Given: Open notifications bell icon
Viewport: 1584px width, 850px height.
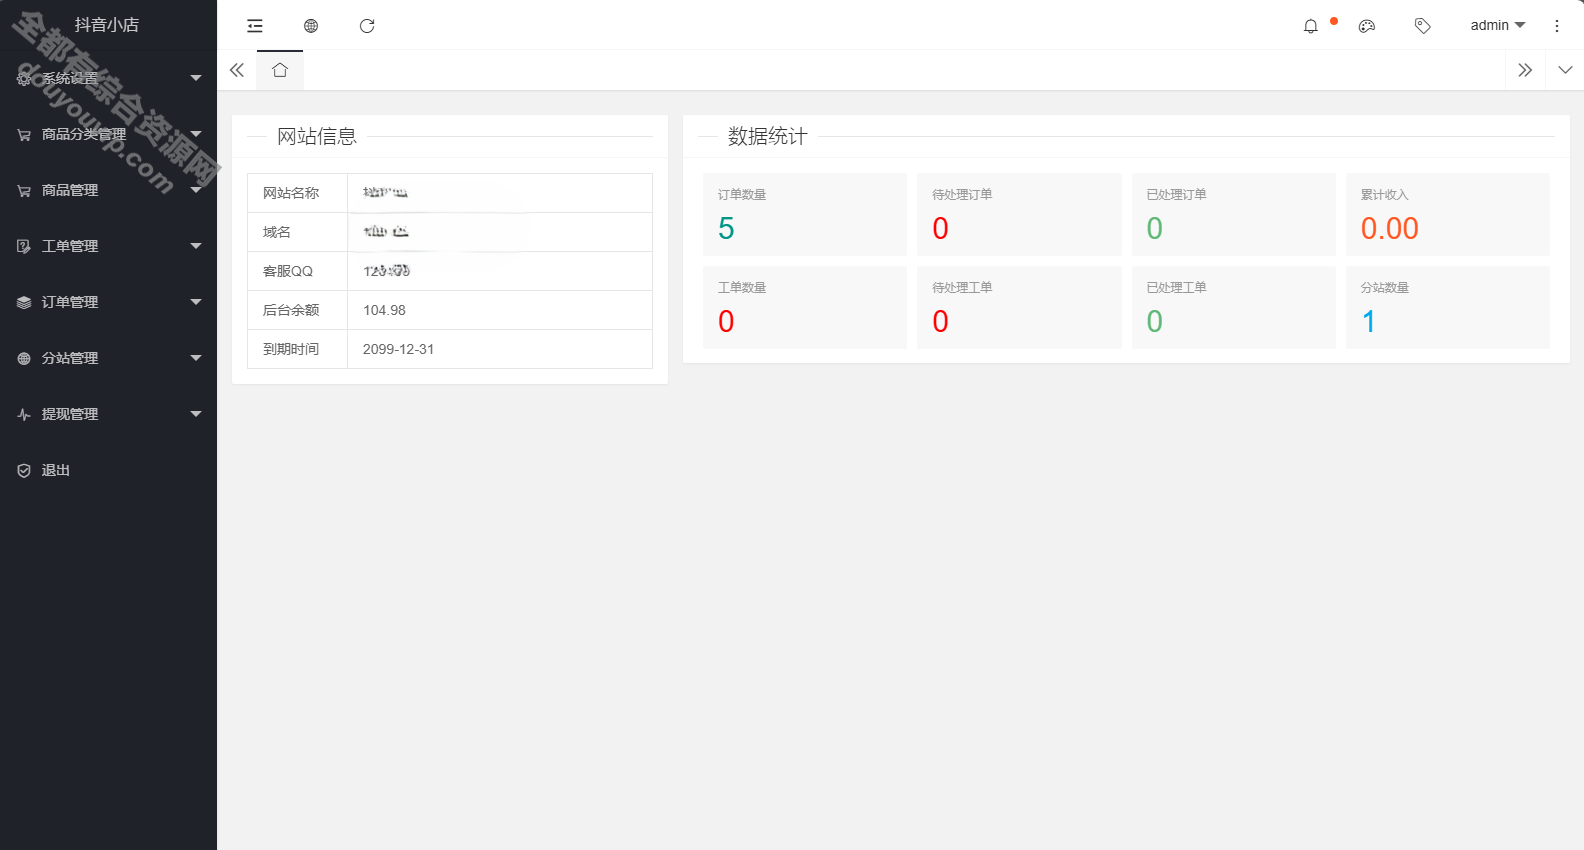Looking at the screenshot, I should coord(1311,26).
